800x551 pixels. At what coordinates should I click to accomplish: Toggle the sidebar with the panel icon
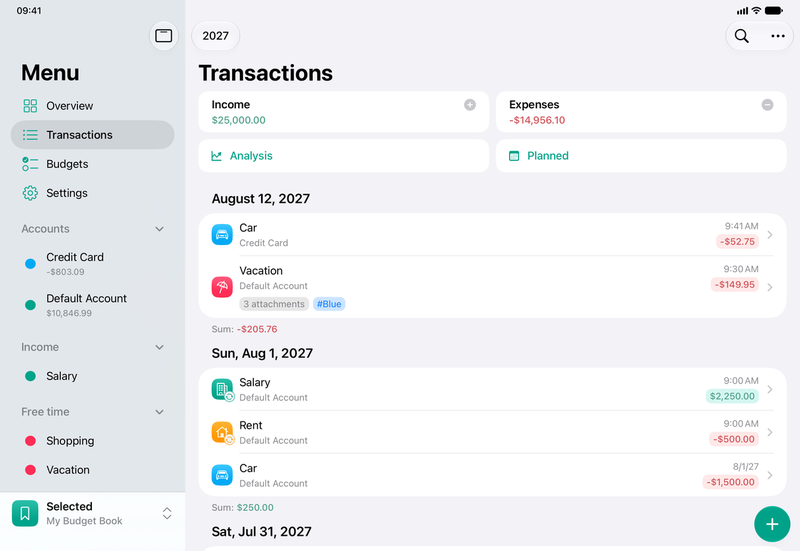tap(164, 36)
